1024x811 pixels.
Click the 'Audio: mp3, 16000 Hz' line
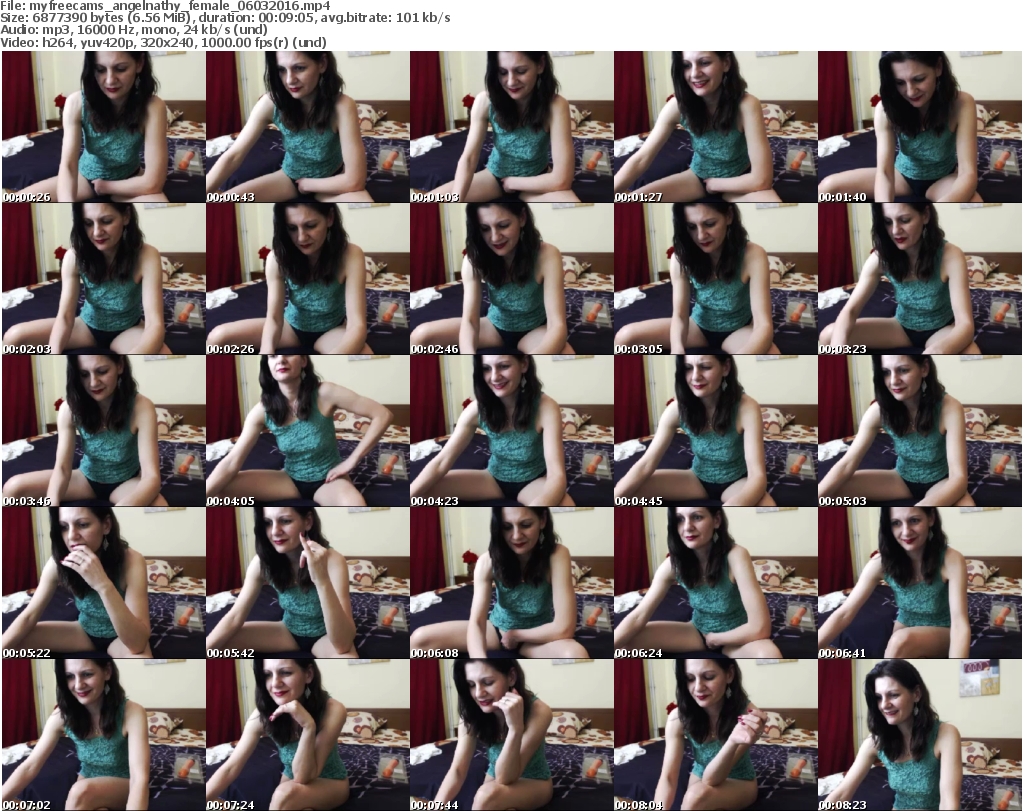(x=134, y=30)
